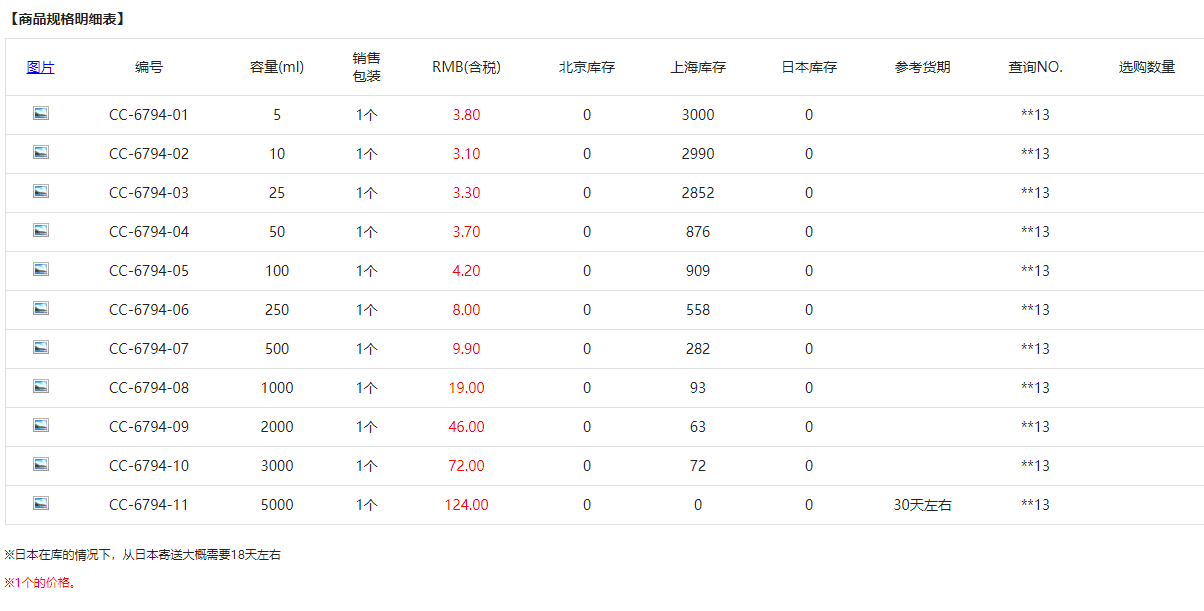The height and width of the screenshot is (611, 1204).
Task: Click the 图片 header link
Action: click(41, 68)
